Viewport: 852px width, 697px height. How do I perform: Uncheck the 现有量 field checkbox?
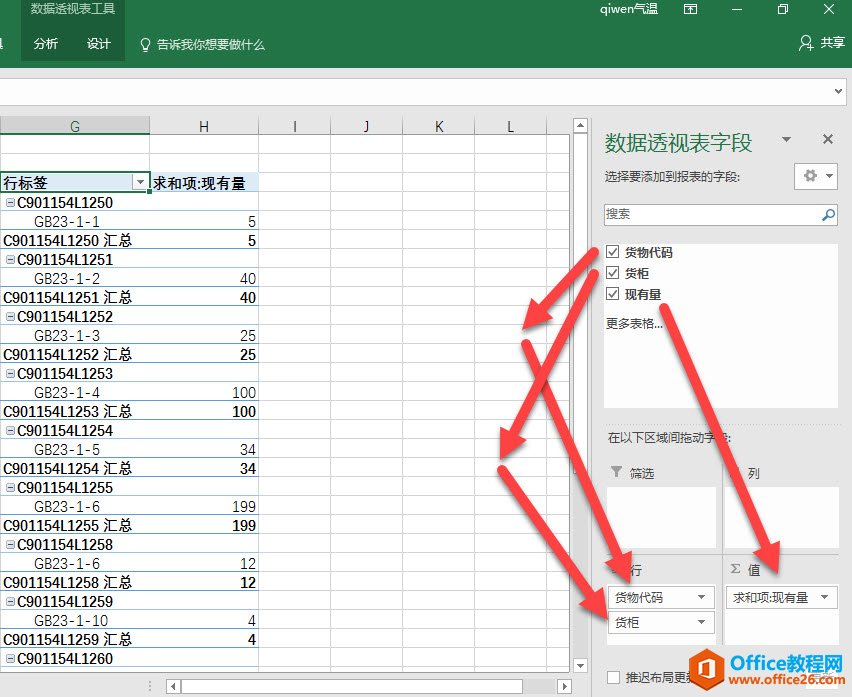pyautogui.click(x=613, y=294)
